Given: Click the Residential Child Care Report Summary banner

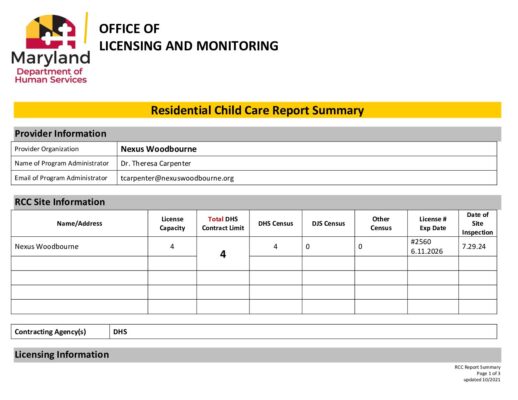Looking at the screenshot, I should pos(257,110).
